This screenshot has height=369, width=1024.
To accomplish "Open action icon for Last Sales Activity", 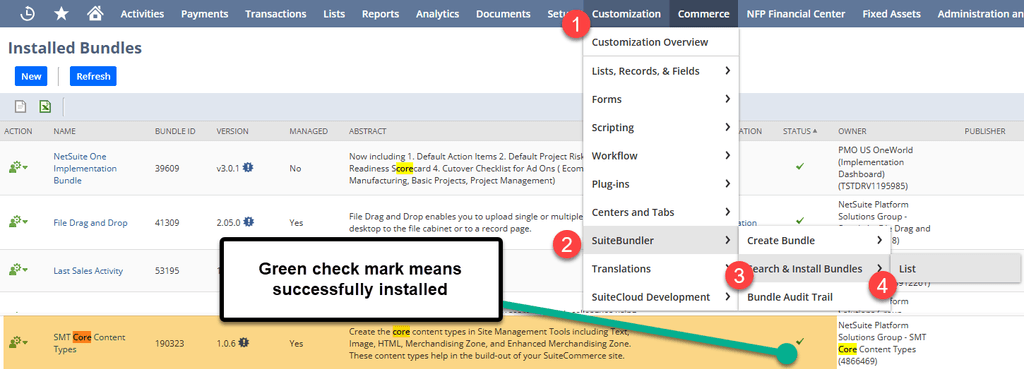I will coord(18,270).
